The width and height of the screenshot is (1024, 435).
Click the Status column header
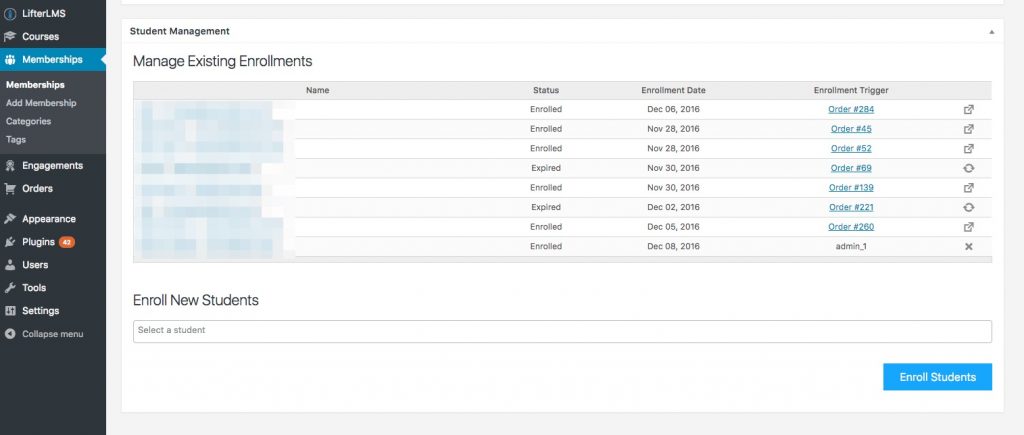tap(546, 91)
